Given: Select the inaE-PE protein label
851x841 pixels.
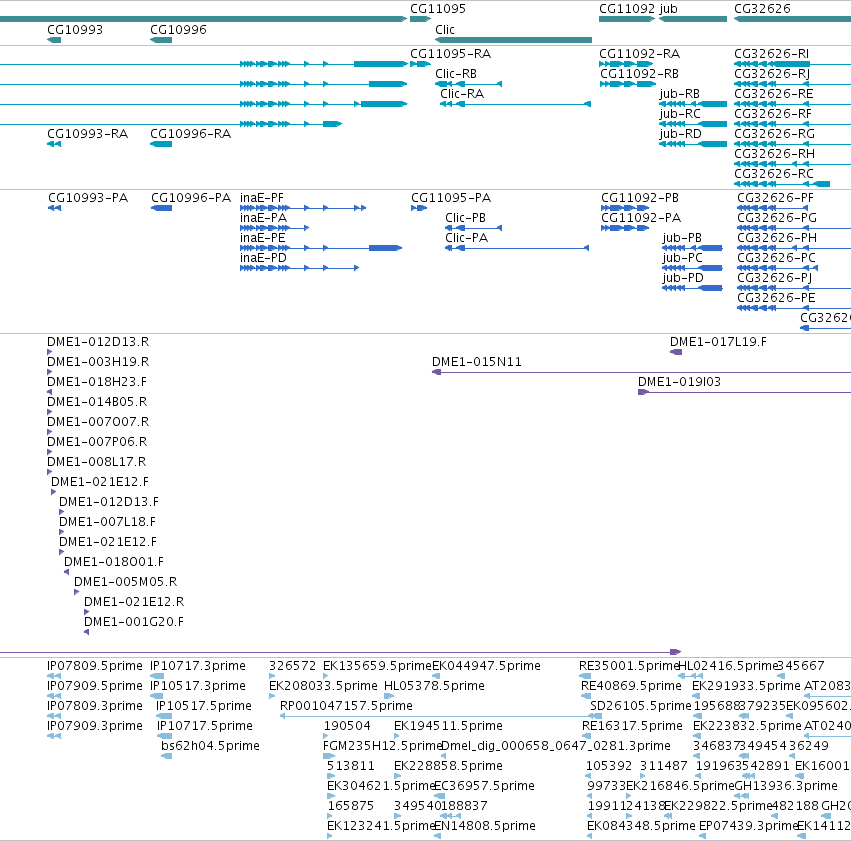Looking at the screenshot, I should 263,238.
